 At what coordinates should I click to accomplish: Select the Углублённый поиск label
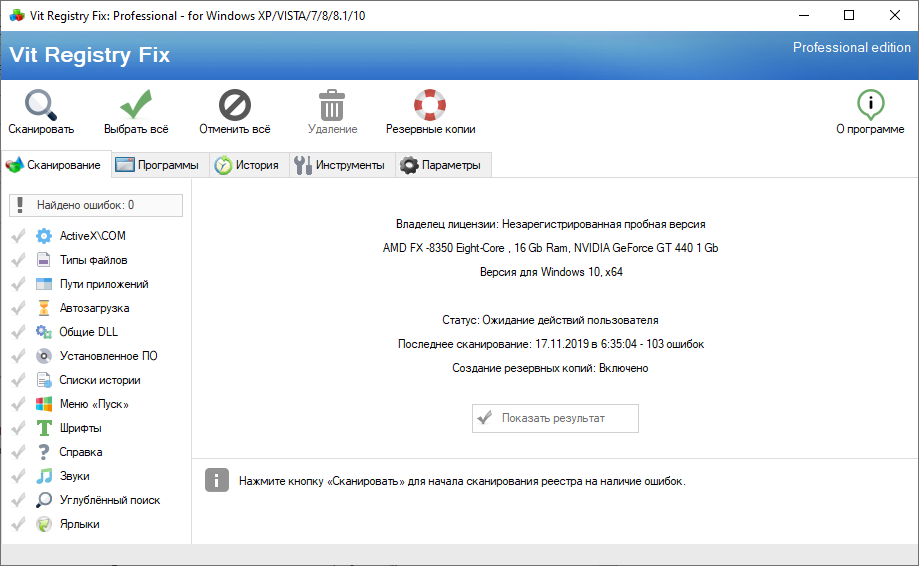point(110,500)
